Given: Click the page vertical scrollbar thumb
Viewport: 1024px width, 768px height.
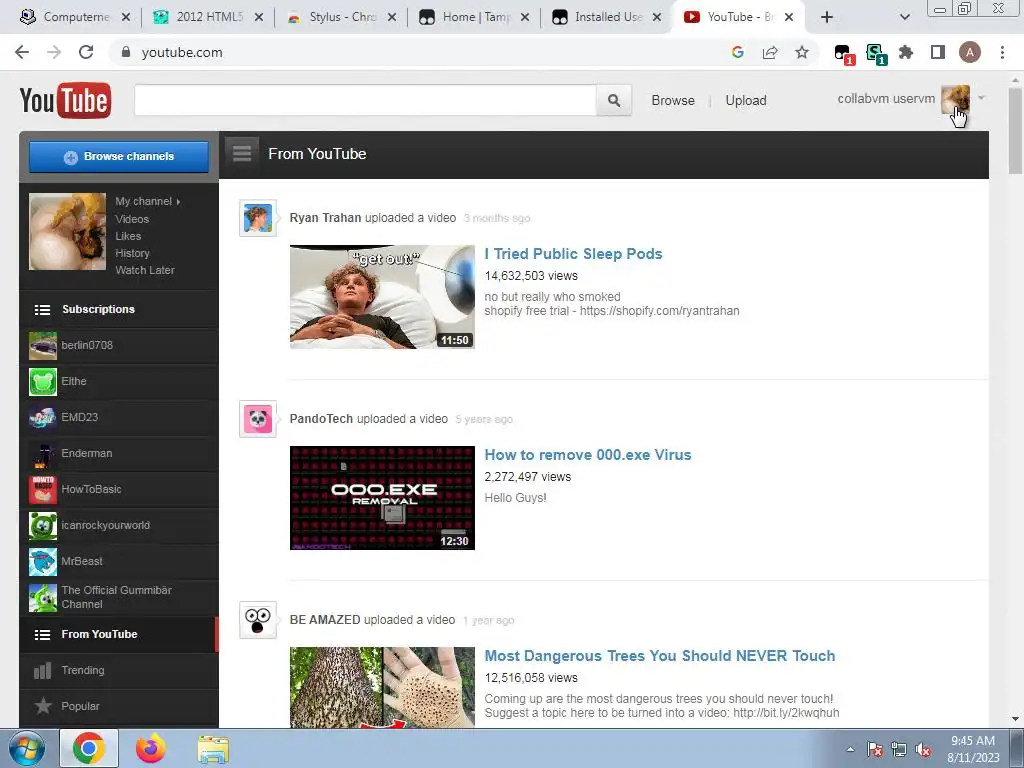Looking at the screenshot, I should click(1015, 131).
